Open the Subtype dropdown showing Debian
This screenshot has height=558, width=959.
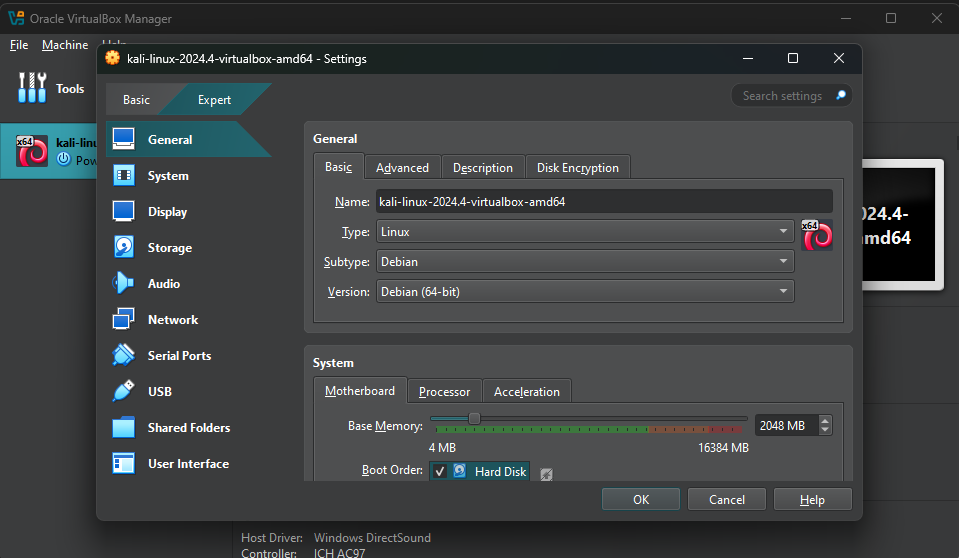(585, 261)
